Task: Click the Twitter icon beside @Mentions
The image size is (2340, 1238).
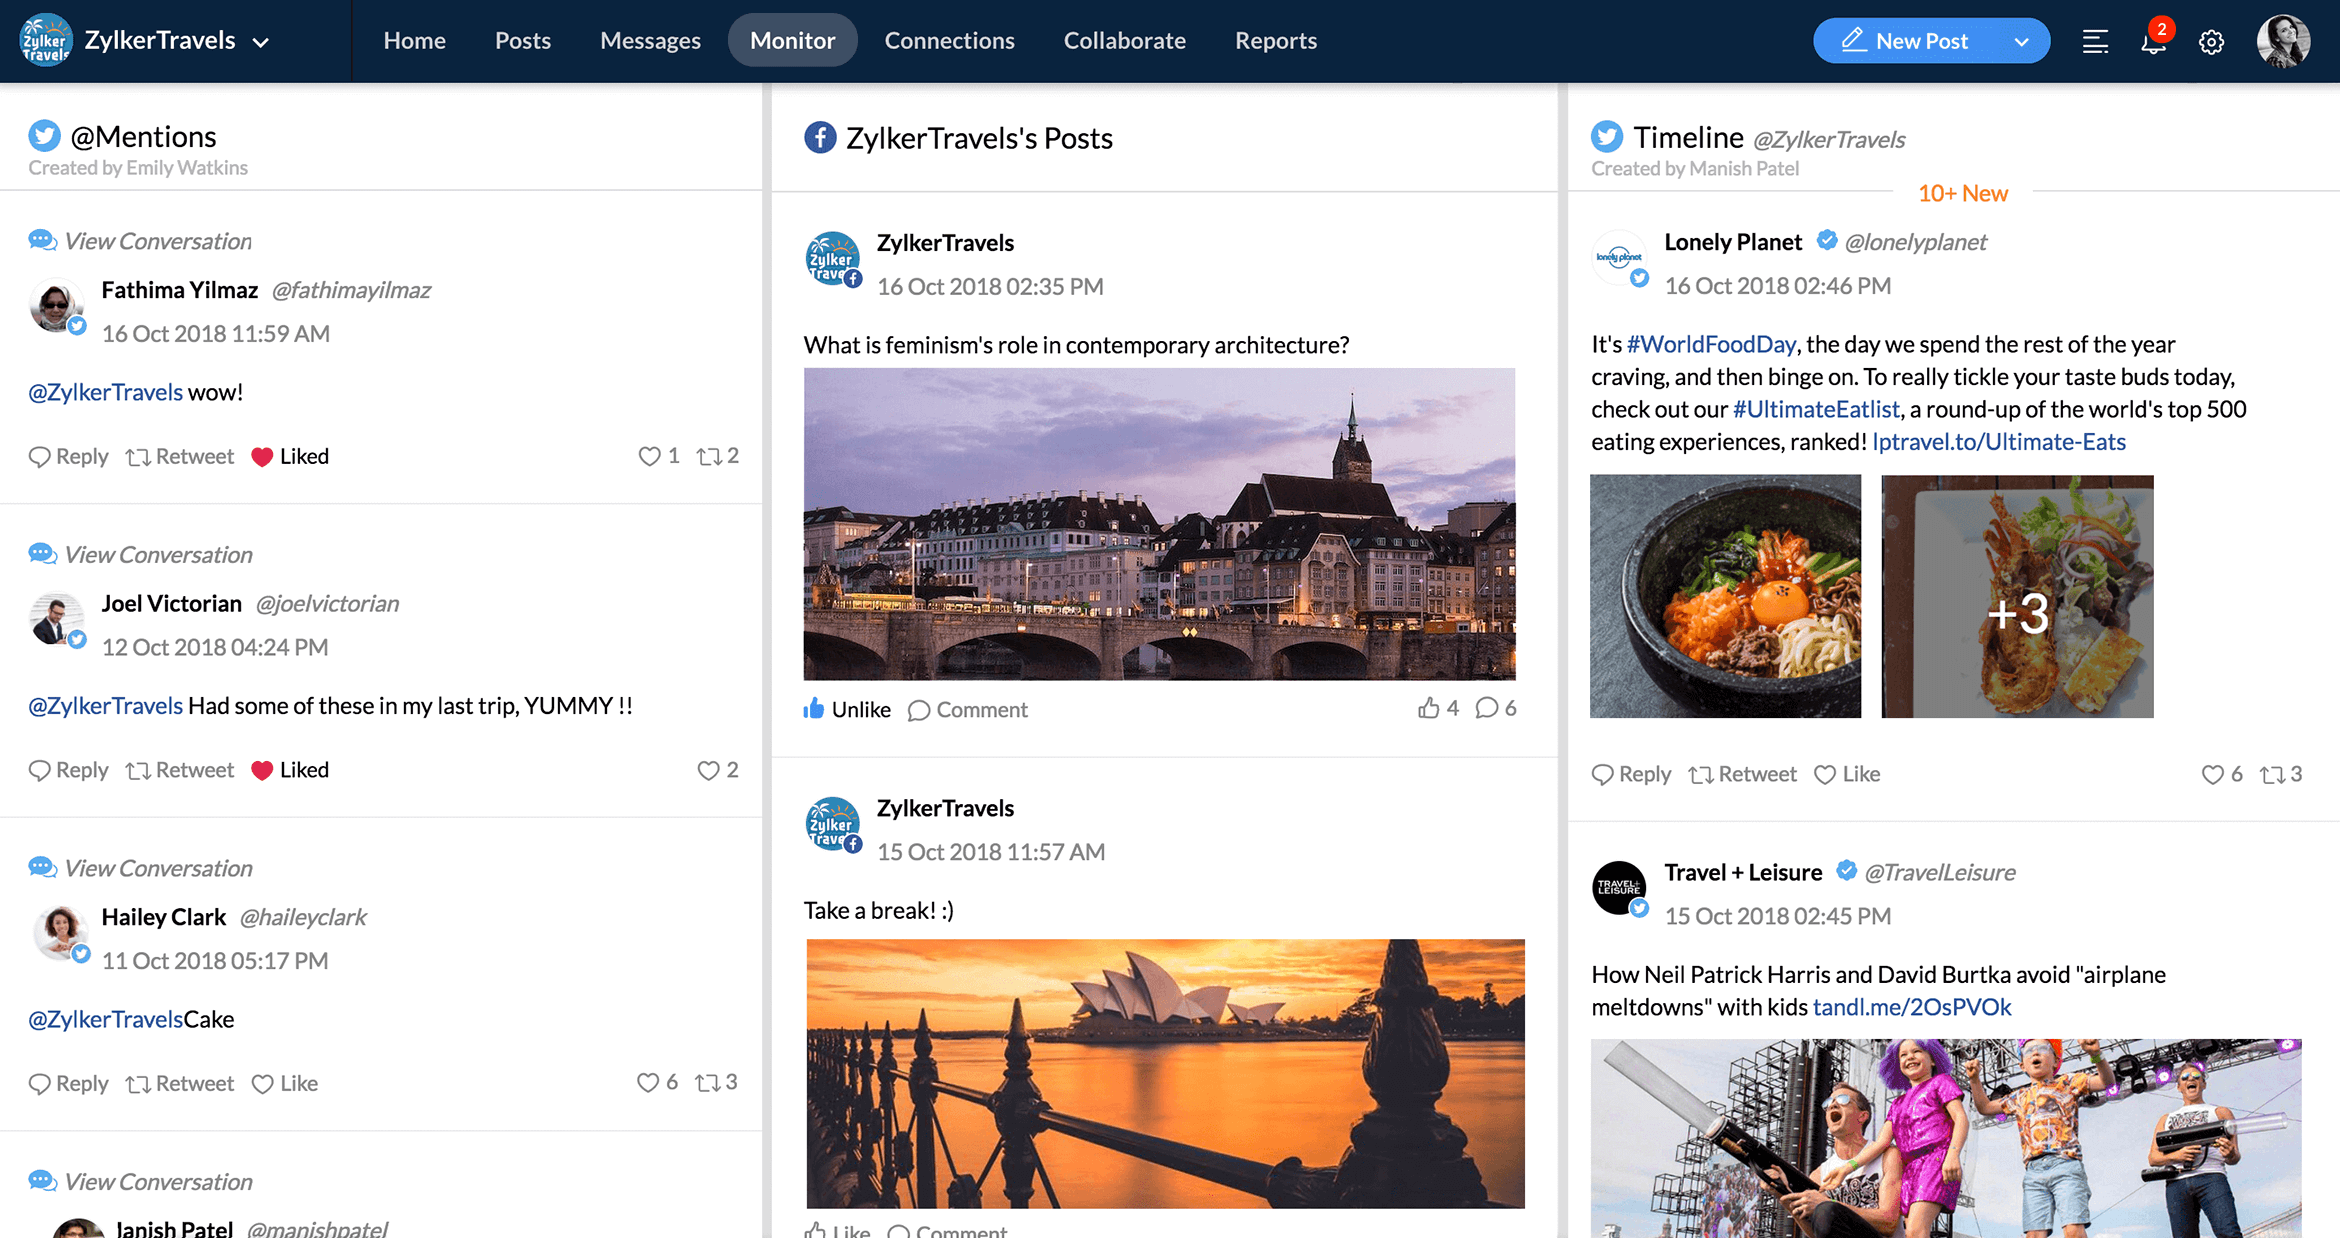Action: (44, 136)
